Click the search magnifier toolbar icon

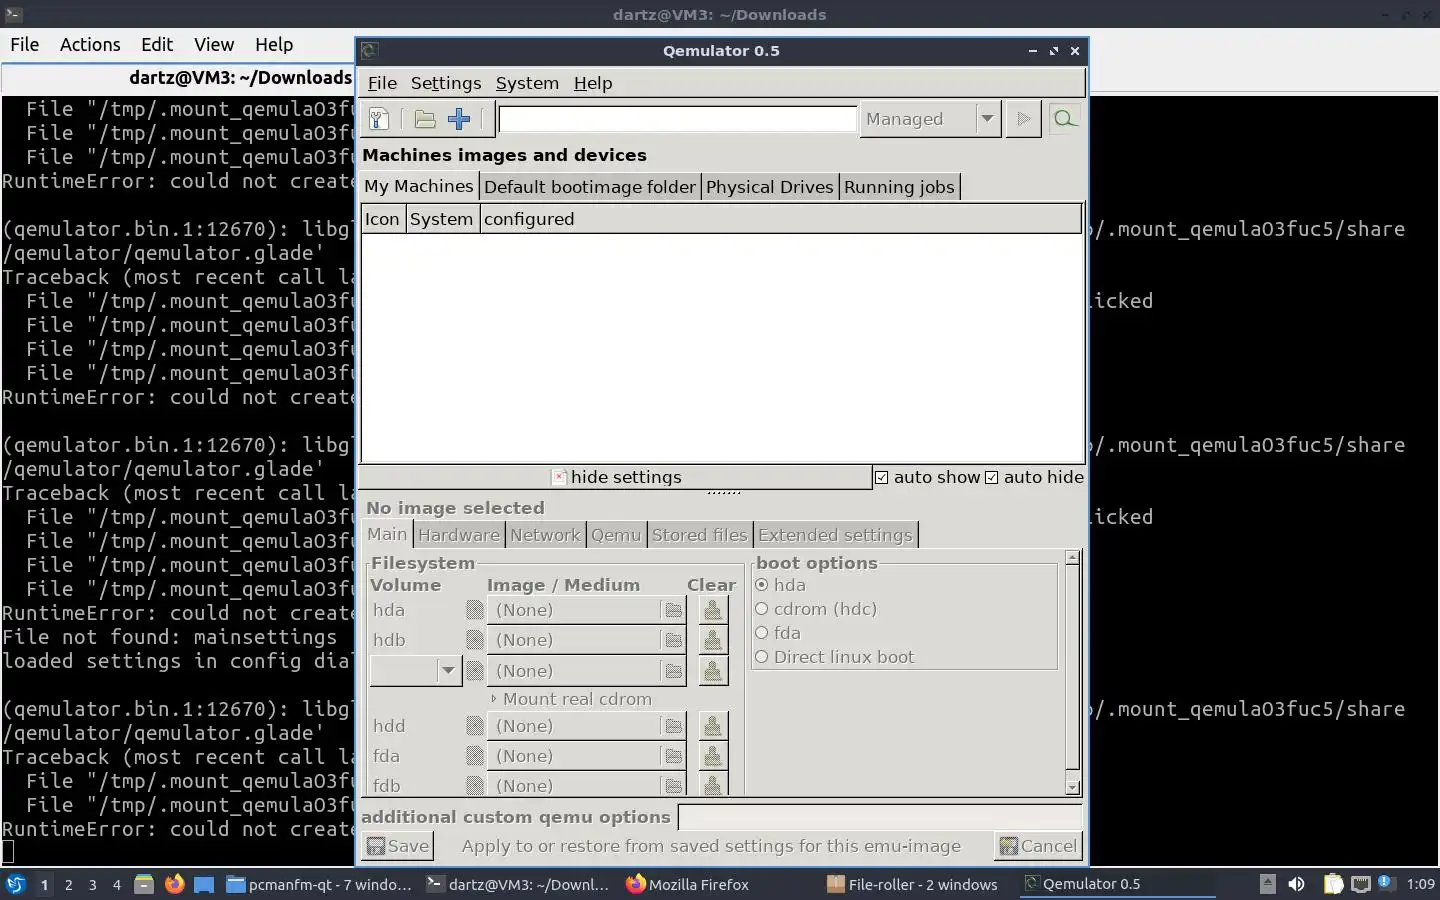tap(1065, 119)
